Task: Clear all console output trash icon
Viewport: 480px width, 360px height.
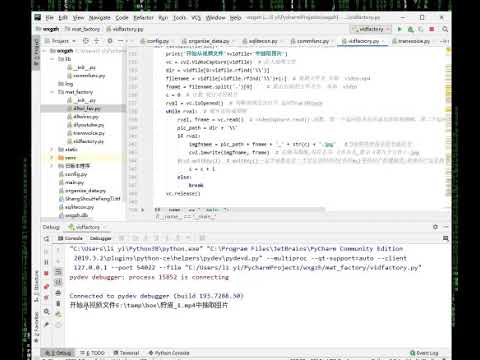Action: (58, 304)
